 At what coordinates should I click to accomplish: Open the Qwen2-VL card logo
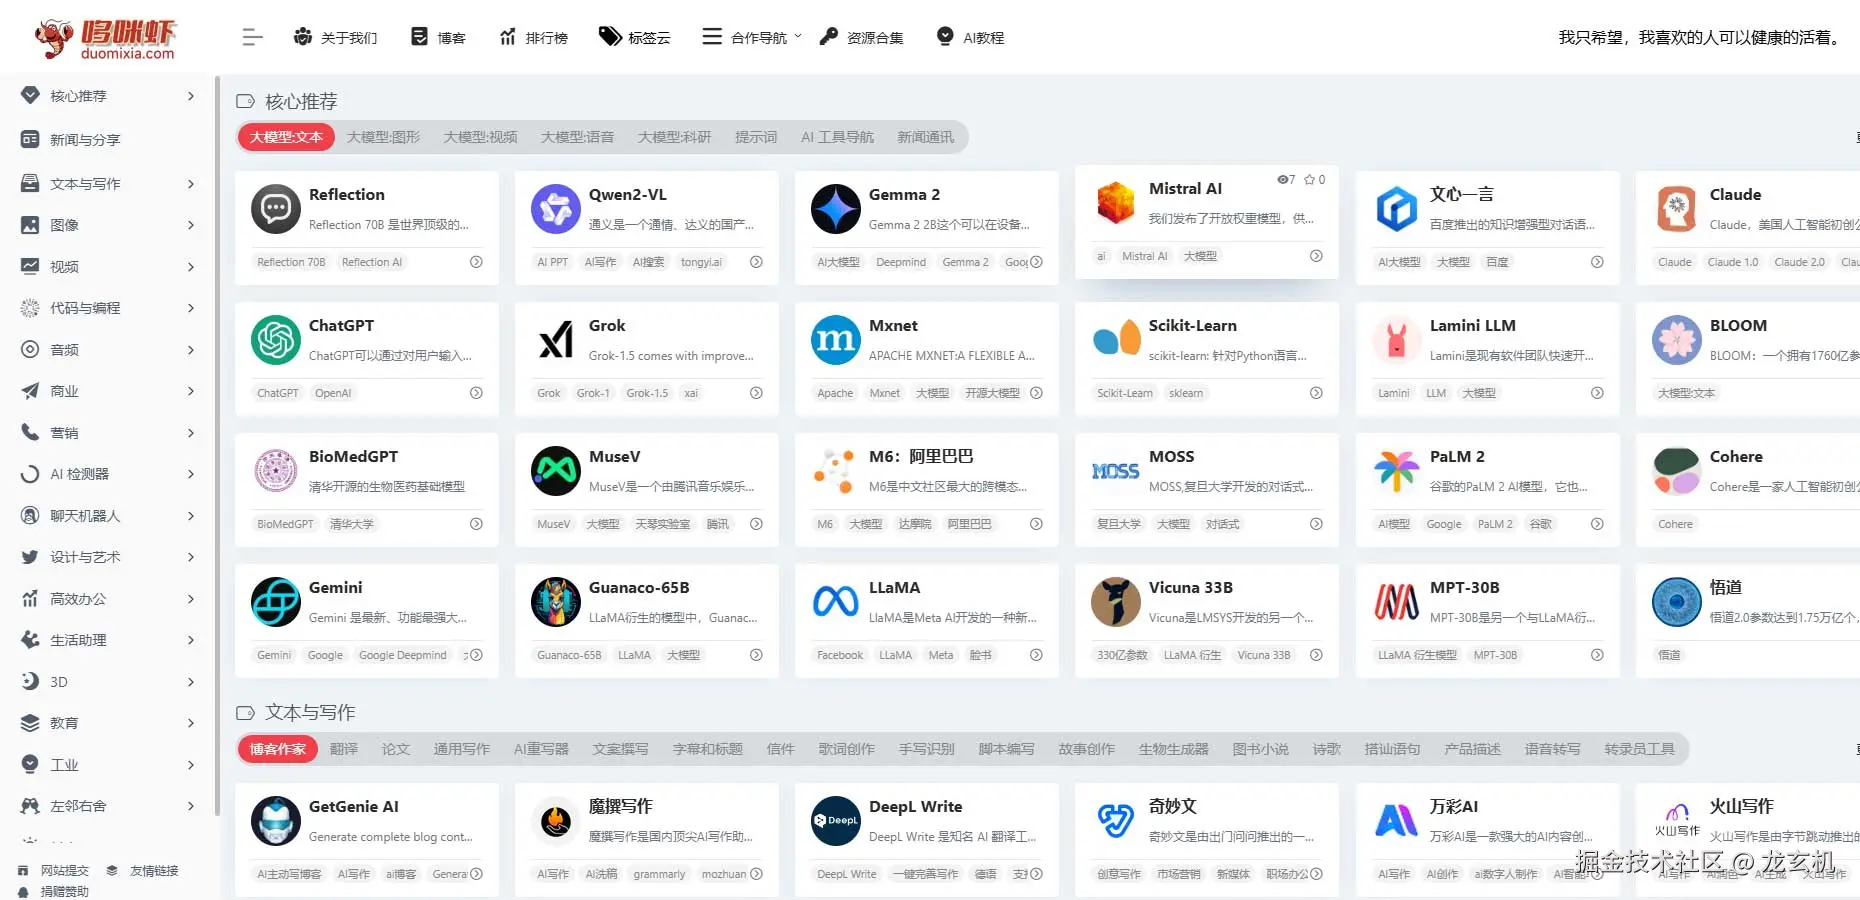point(556,209)
